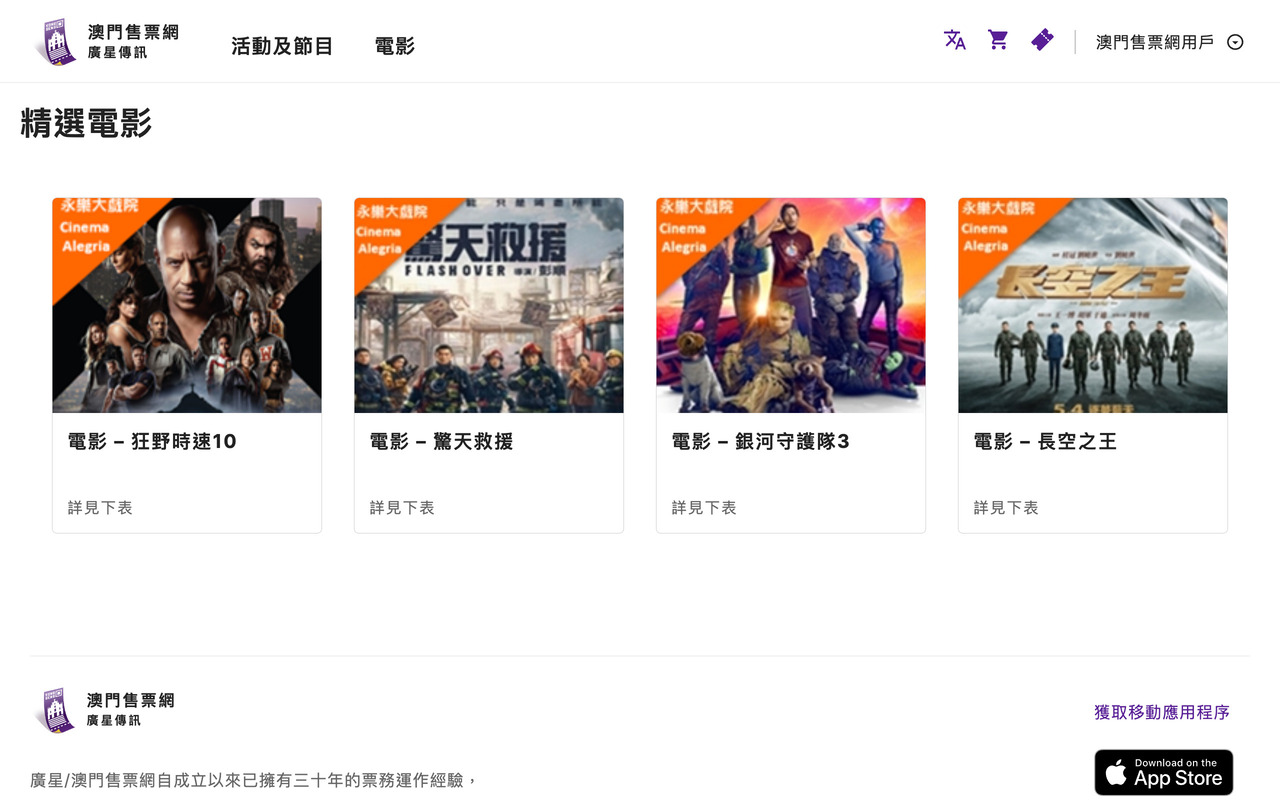Open the Download on the App Store badge
Screen dimensions: 1280x800
click(x=1164, y=772)
